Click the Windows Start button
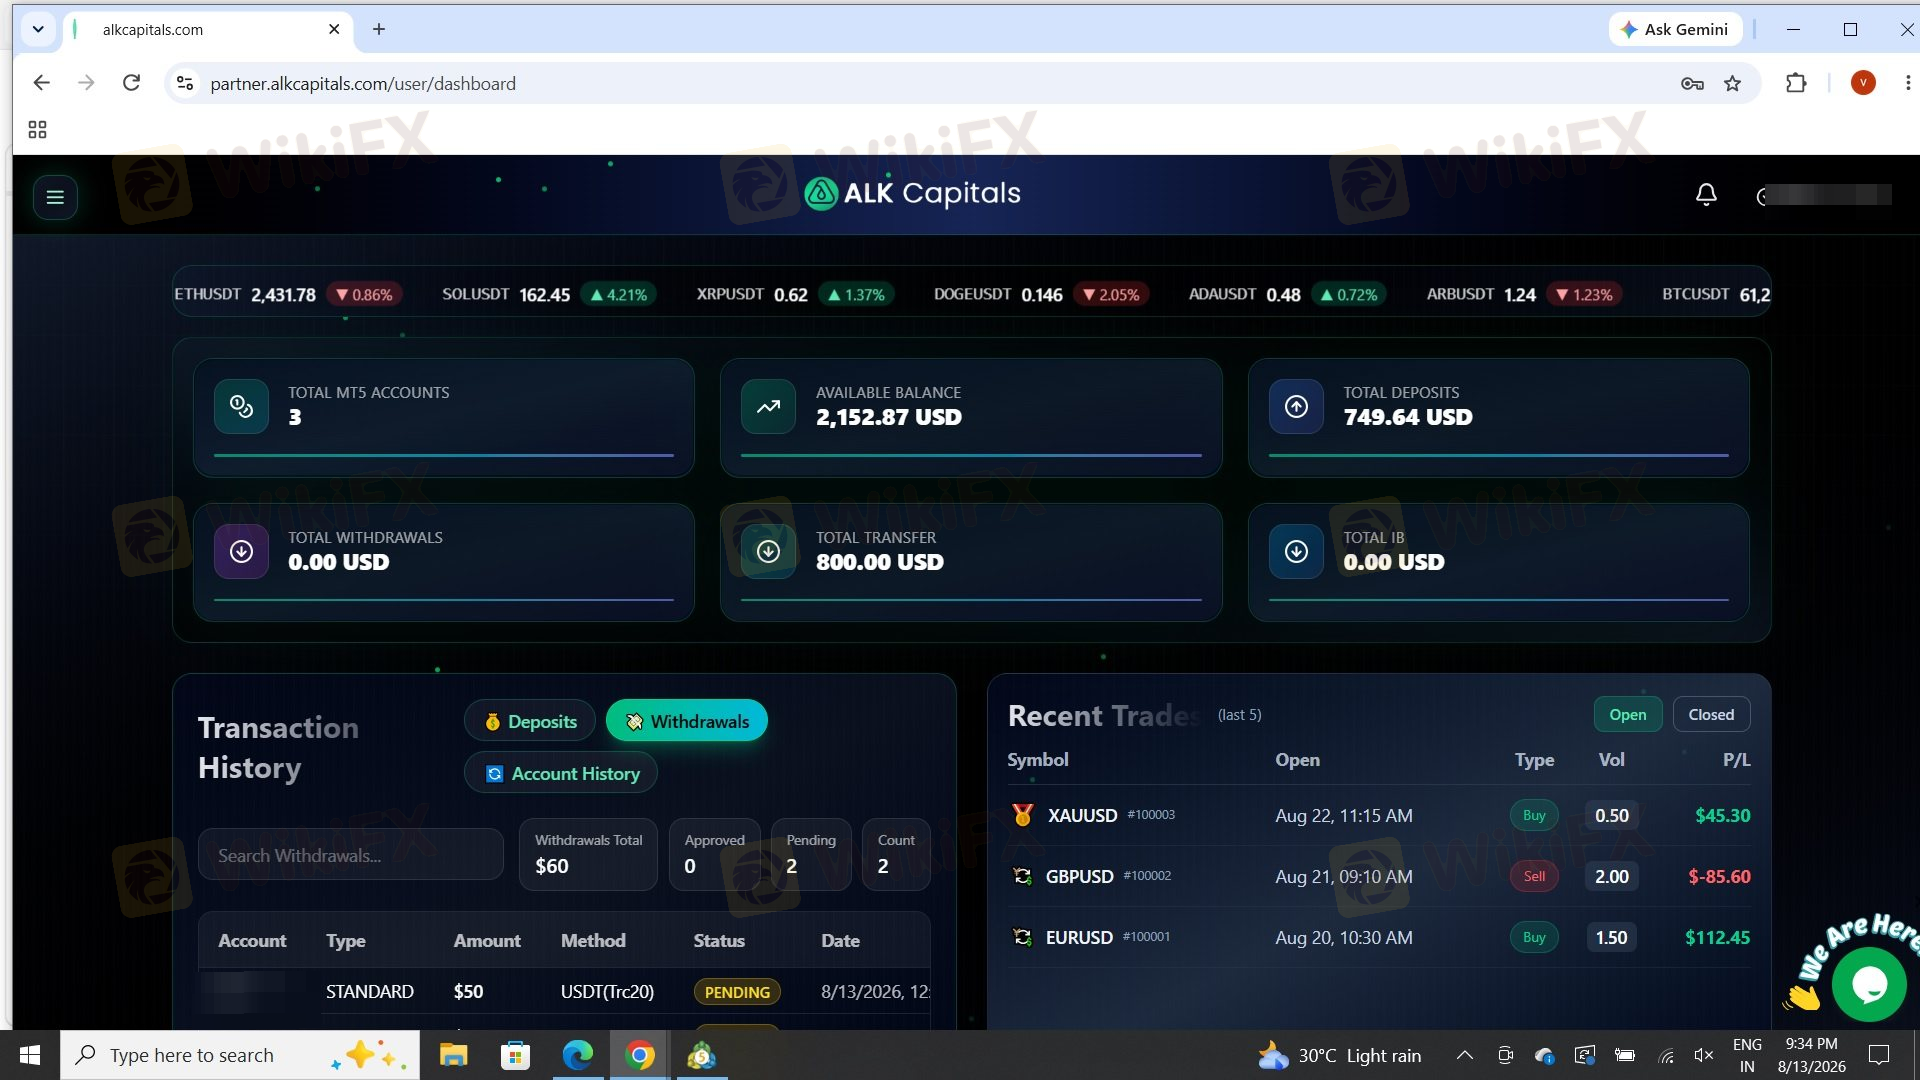This screenshot has width=1920, height=1080. pos(30,1055)
